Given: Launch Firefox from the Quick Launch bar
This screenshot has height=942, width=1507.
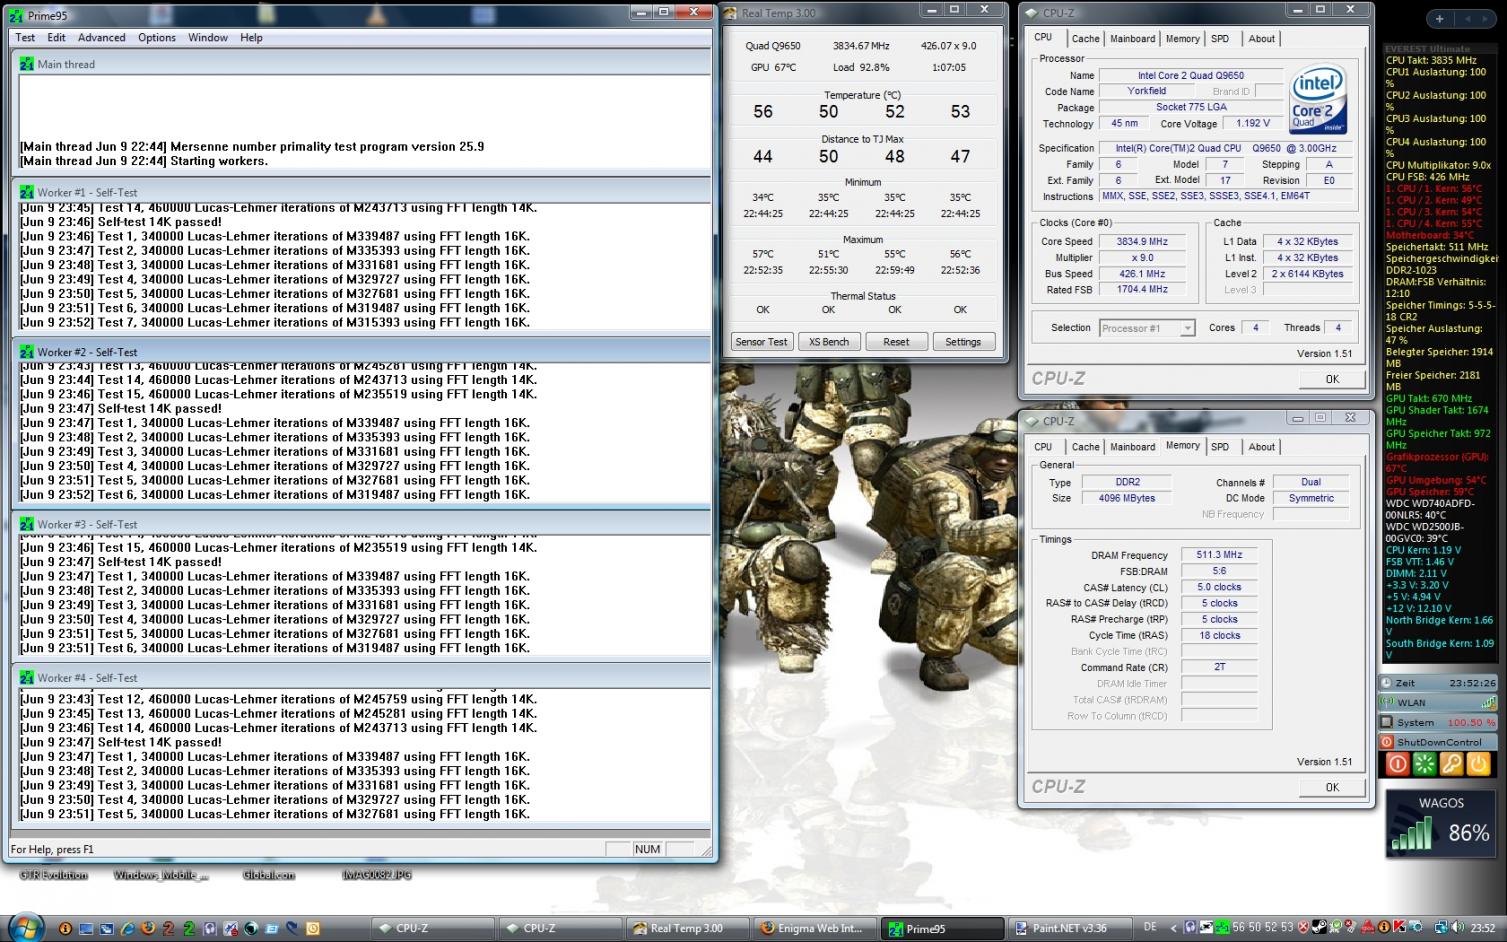Looking at the screenshot, I should pos(148,928).
